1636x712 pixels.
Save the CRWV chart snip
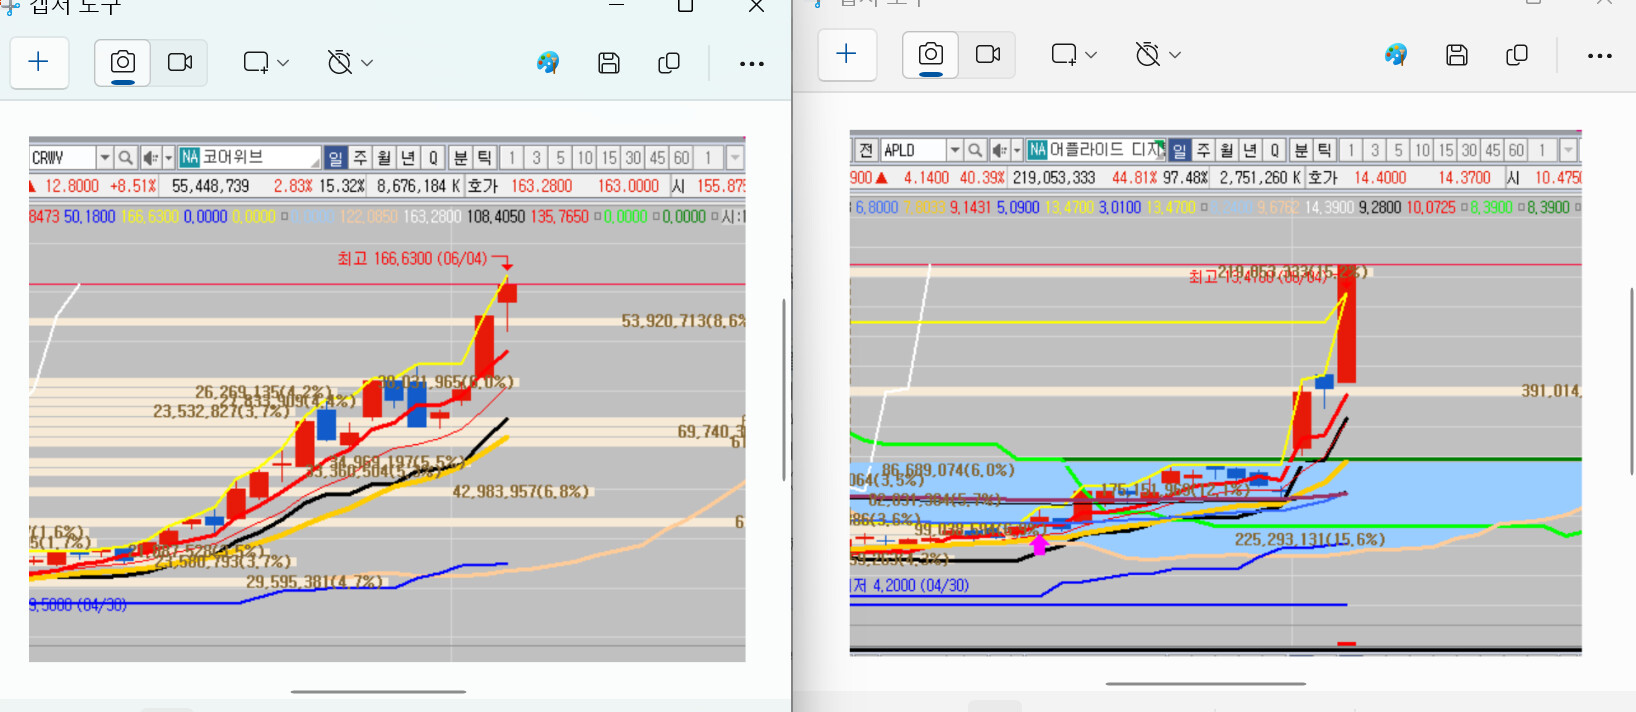pyautogui.click(x=609, y=63)
